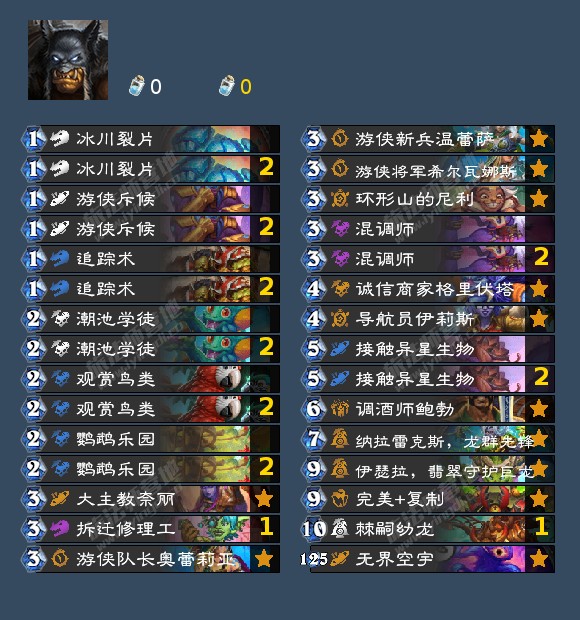Viewport: 580px width, 620px height.
Task: Click the legendary star on 完美+复制
Action: [x=539, y=499]
